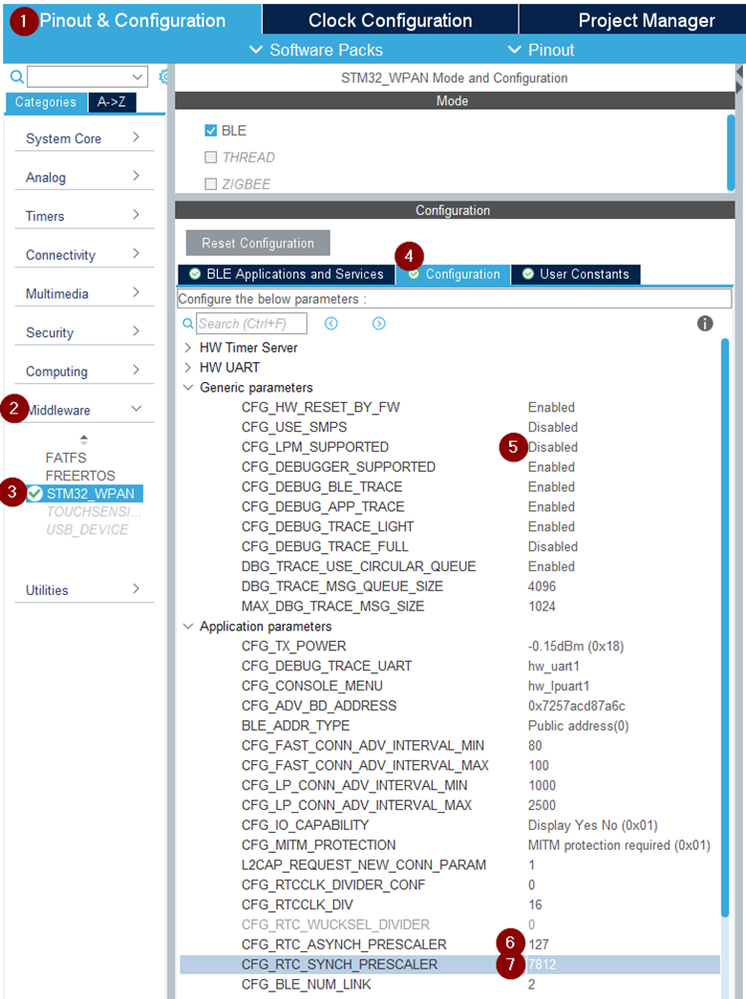Click the CFG_ADV_BD_ADDRESS value
Viewport: 746px width, 999px height.
pos(577,706)
